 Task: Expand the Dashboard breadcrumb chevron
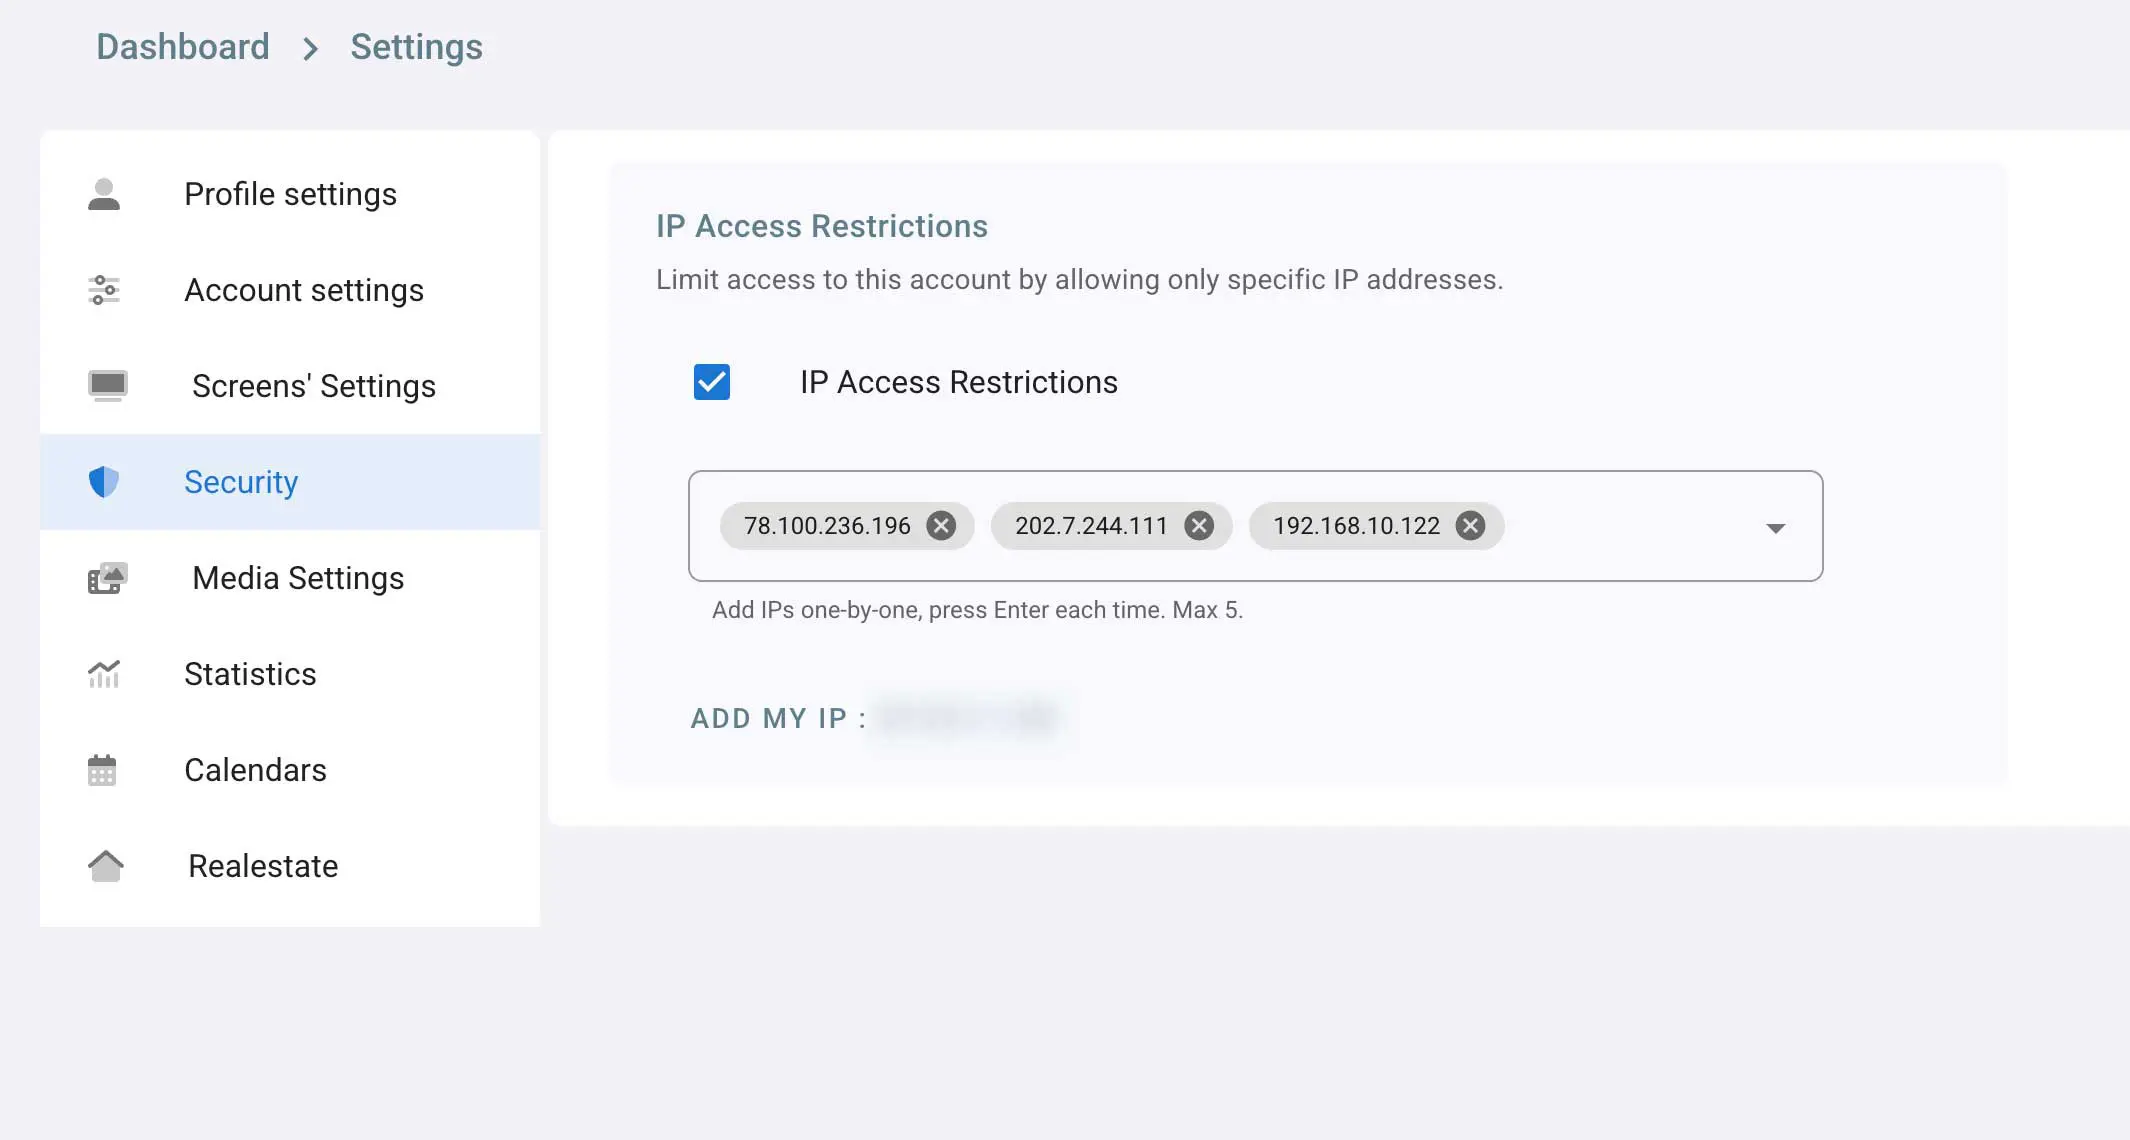click(x=313, y=48)
